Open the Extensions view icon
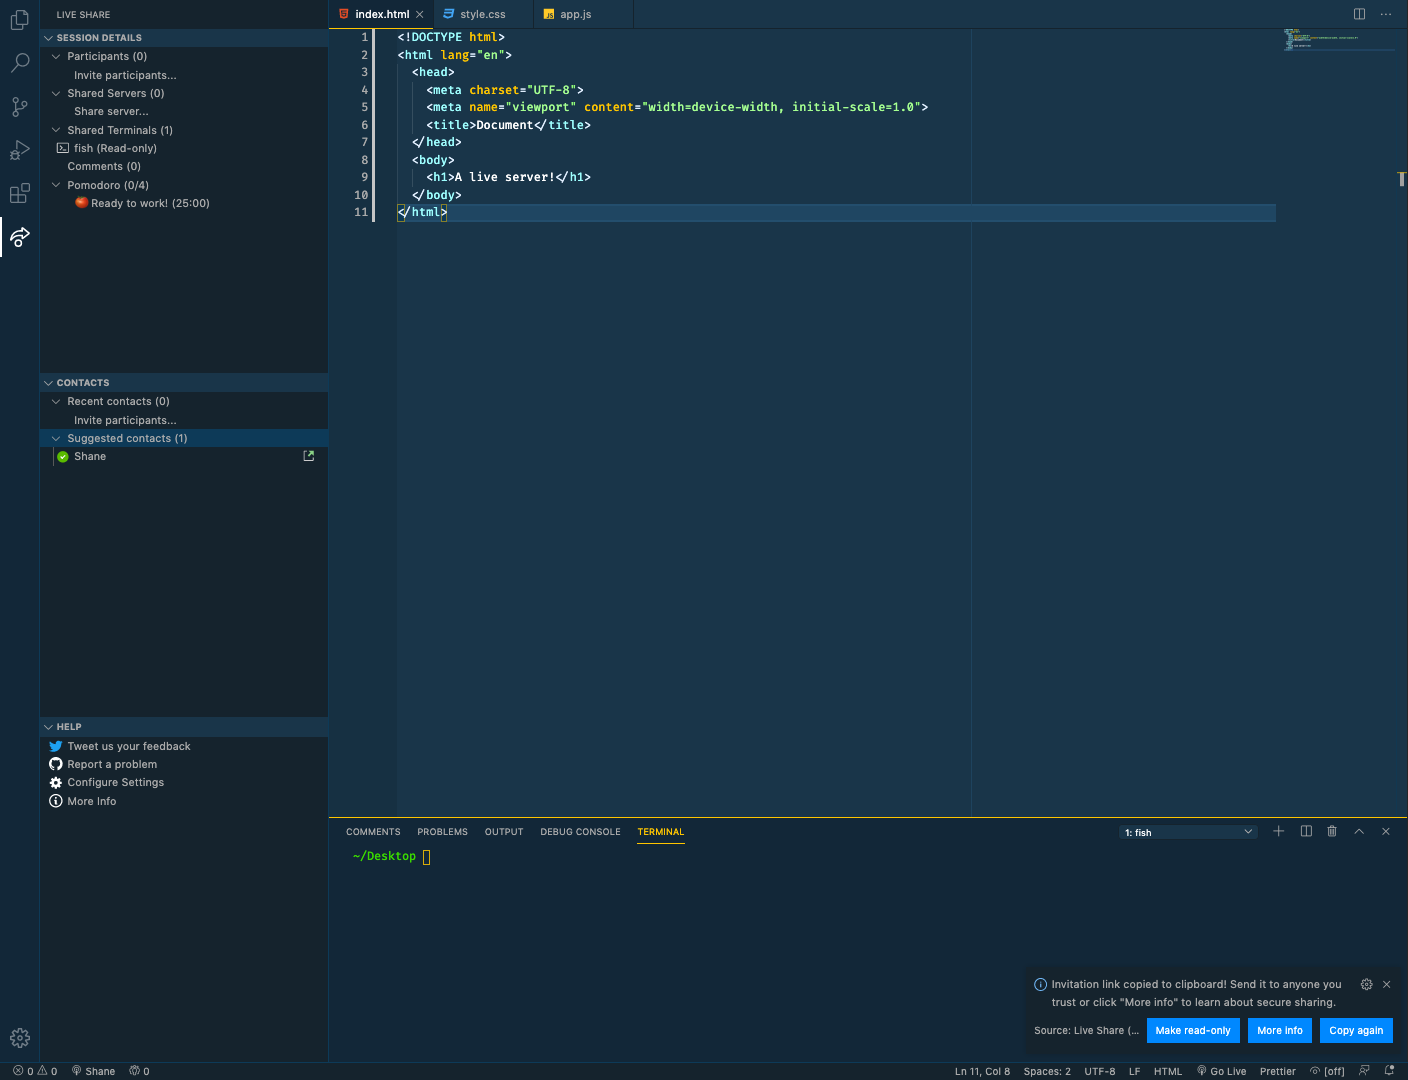The width and height of the screenshot is (1408, 1080). tap(19, 193)
